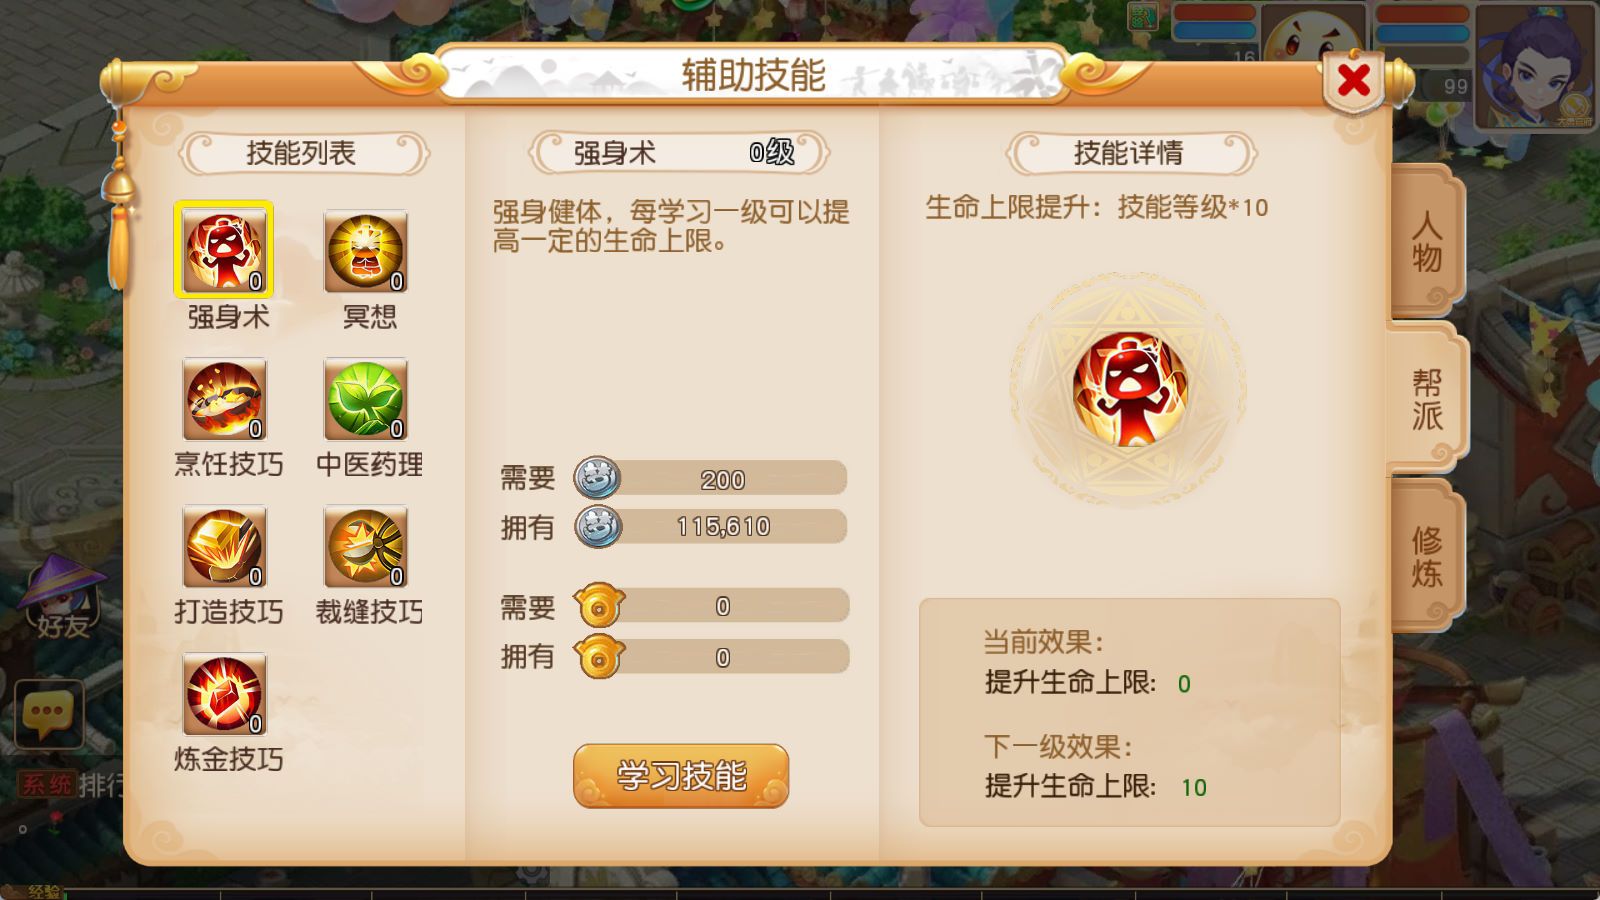Tap the owned silver amount 115,610 bar

click(723, 526)
